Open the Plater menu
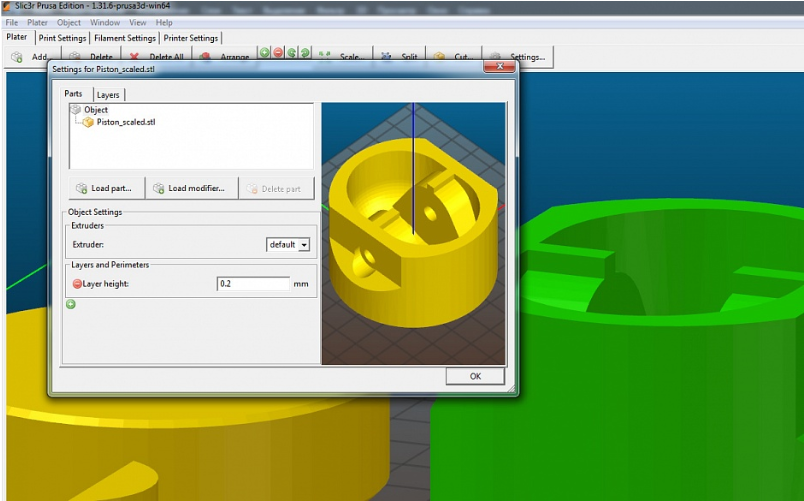This screenshot has height=501, width=804. 37,23
